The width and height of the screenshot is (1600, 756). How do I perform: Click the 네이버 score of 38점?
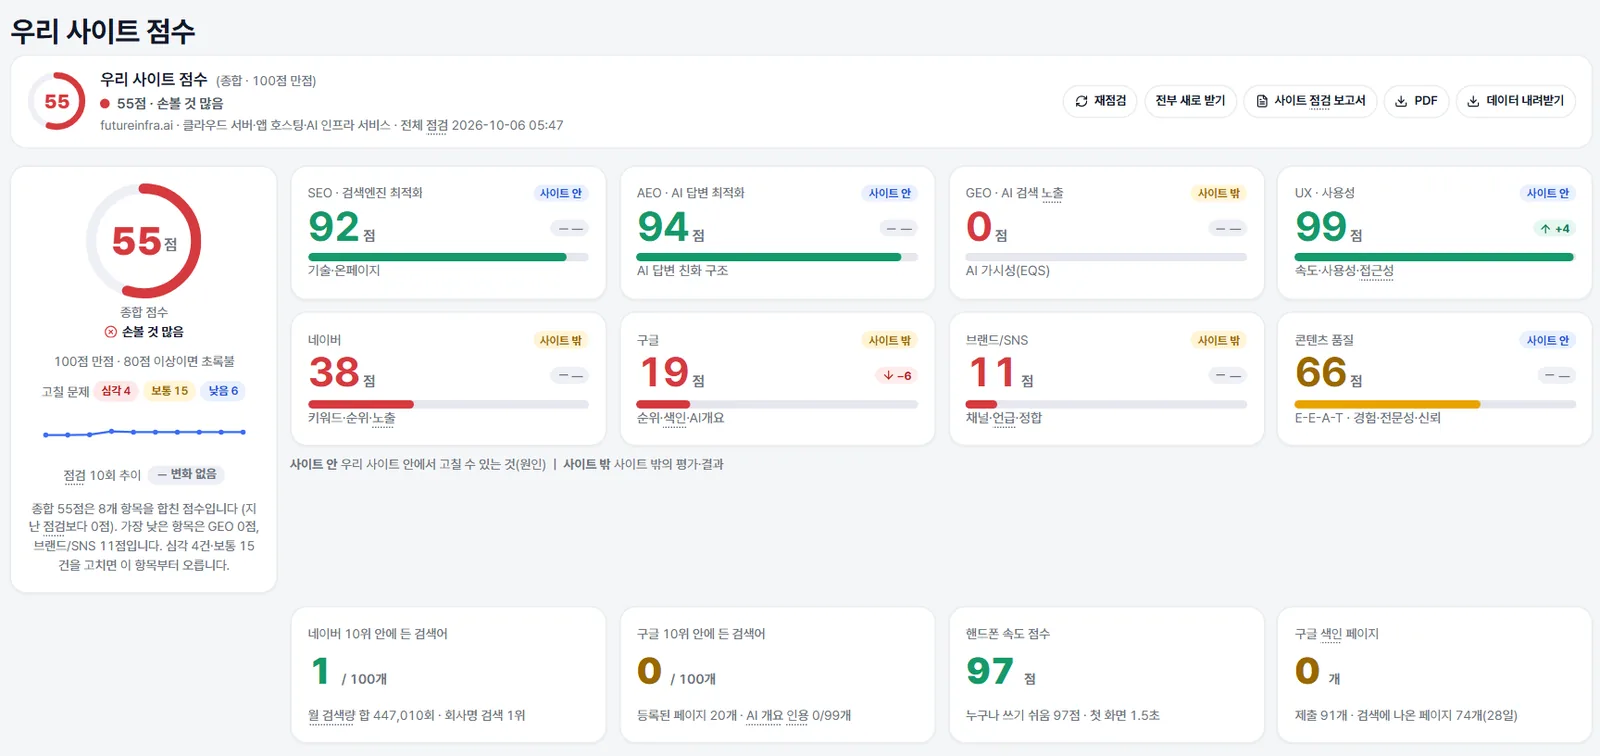point(342,374)
